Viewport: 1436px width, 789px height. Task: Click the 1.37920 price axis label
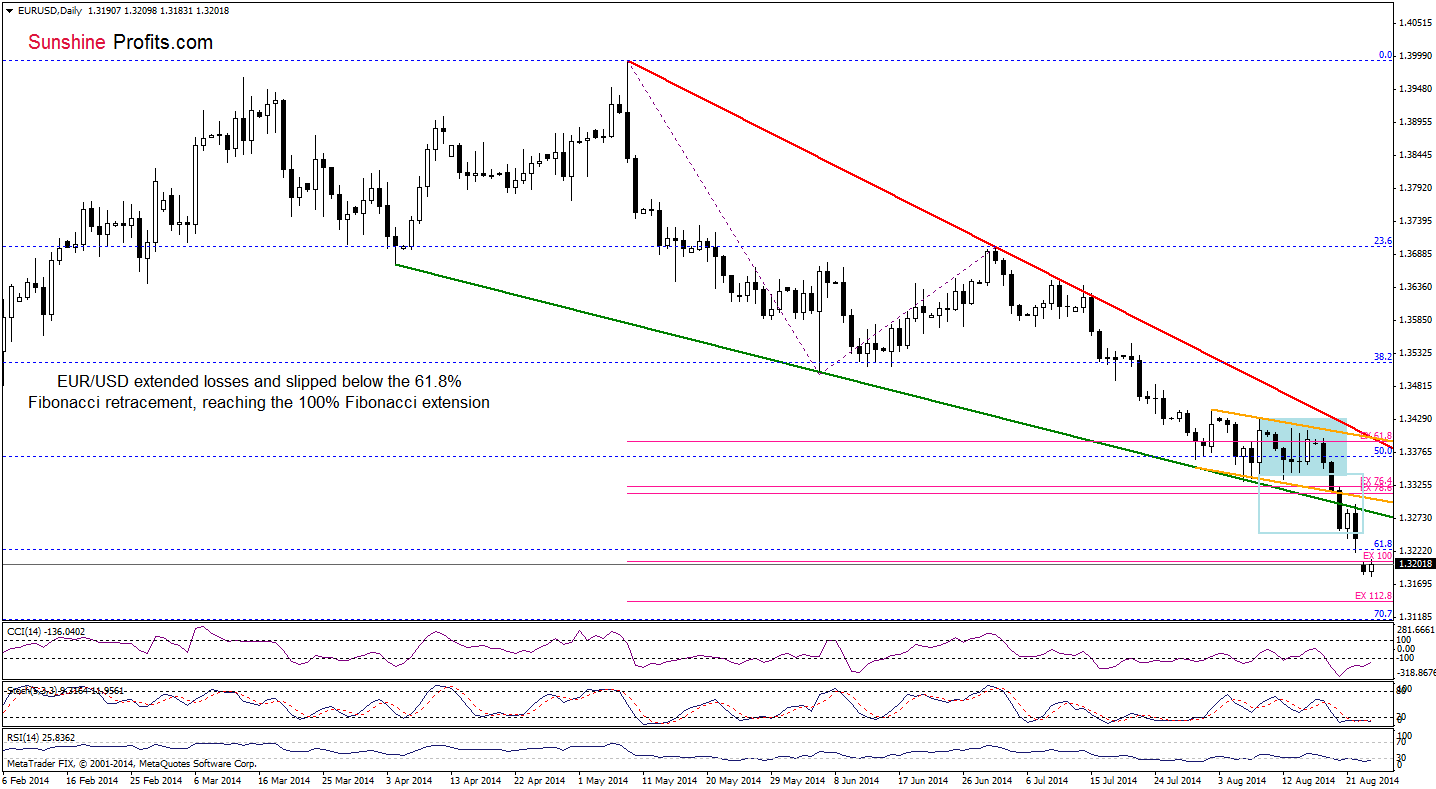1415,188
